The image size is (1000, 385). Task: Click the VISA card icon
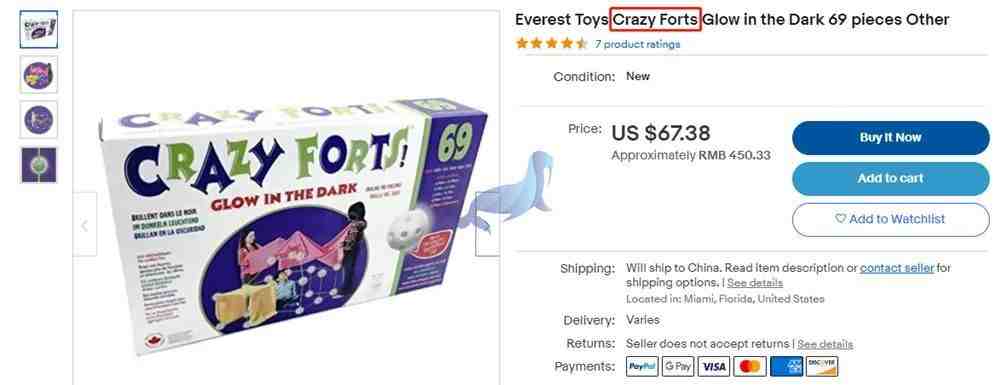[x=714, y=367]
